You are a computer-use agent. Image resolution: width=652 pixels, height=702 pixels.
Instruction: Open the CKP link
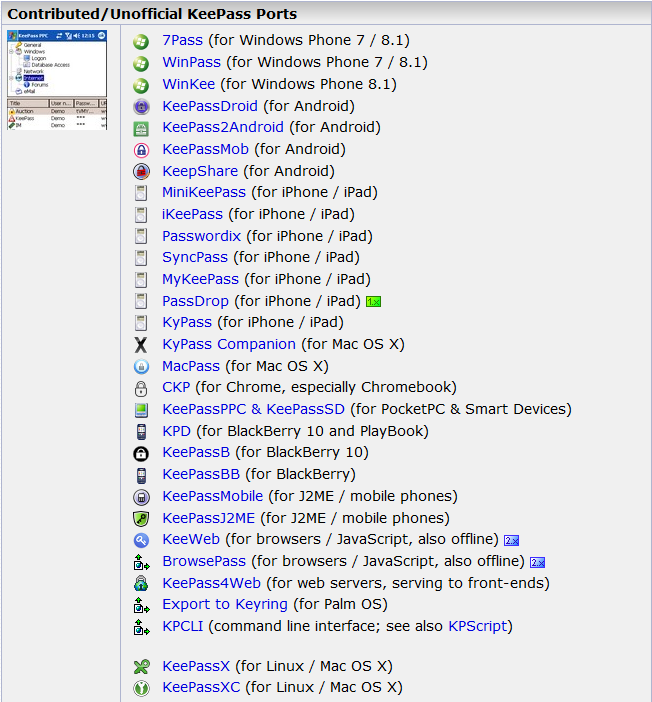pyautogui.click(x=176, y=387)
